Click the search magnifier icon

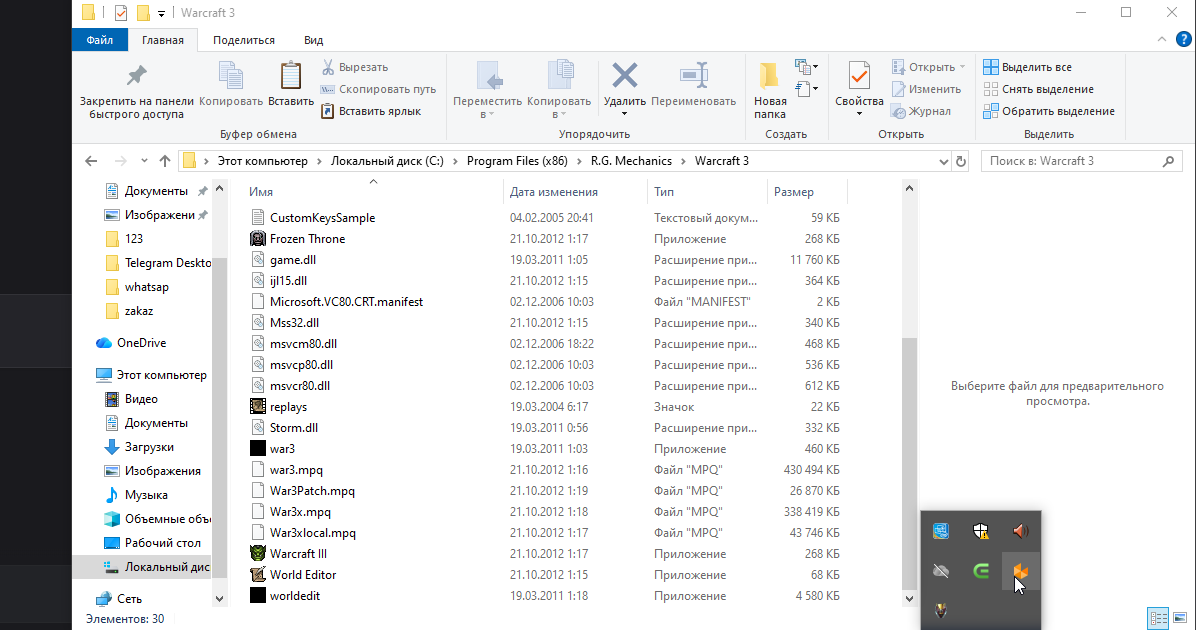[1168, 161]
